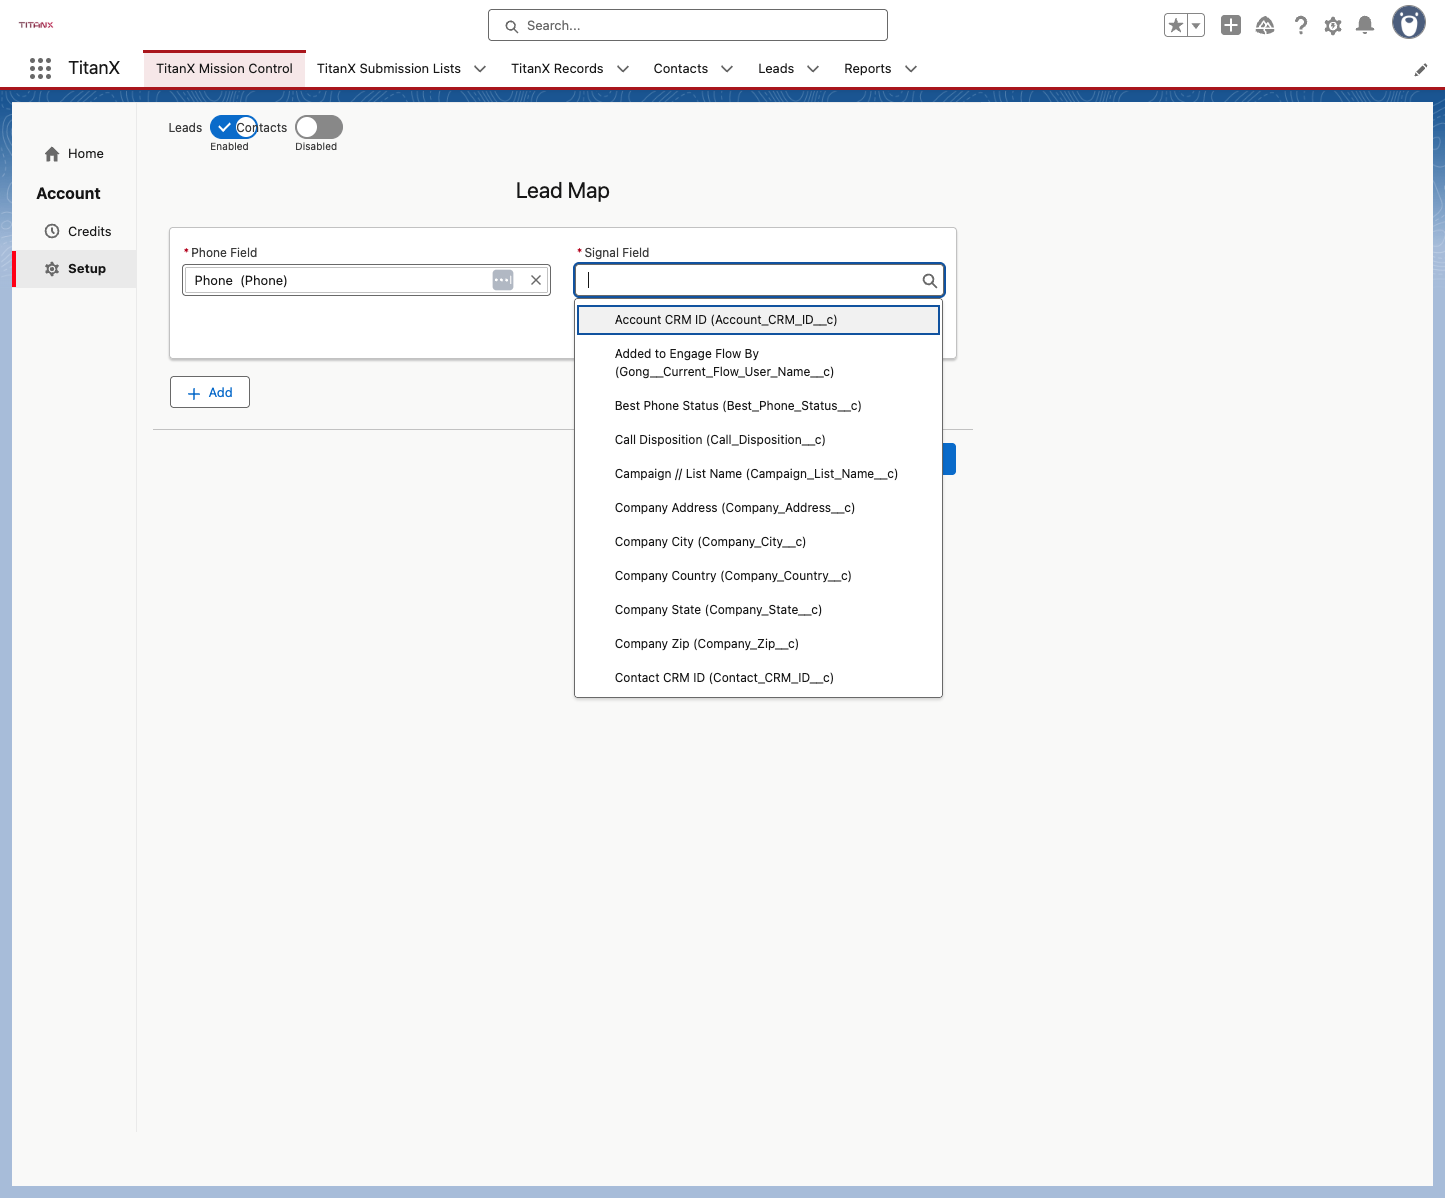
Task: Open the Reports tab dropdown arrow
Action: point(911,69)
